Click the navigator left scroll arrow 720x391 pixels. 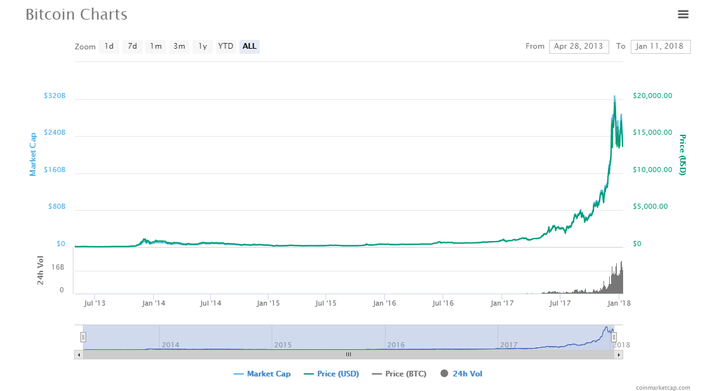[79, 355]
